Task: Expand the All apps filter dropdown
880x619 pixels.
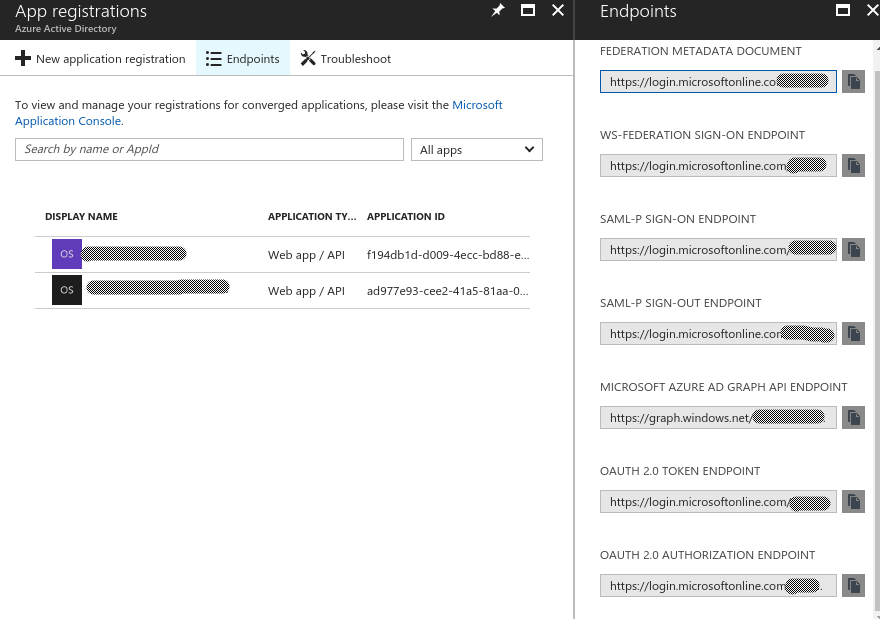Action: pos(477,149)
